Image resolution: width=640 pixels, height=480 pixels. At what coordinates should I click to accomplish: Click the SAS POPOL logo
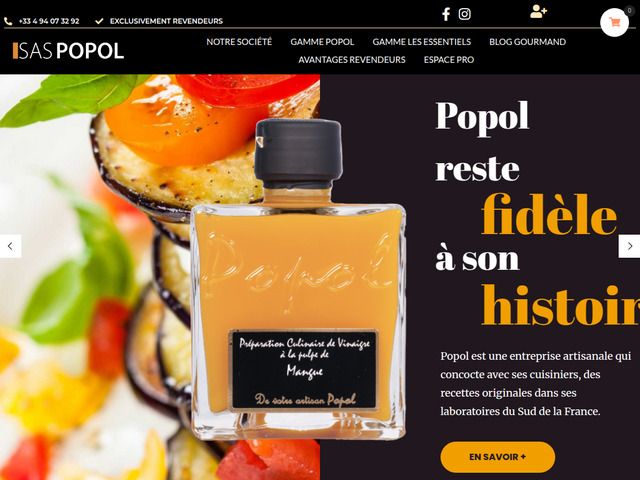[x=68, y=51]
